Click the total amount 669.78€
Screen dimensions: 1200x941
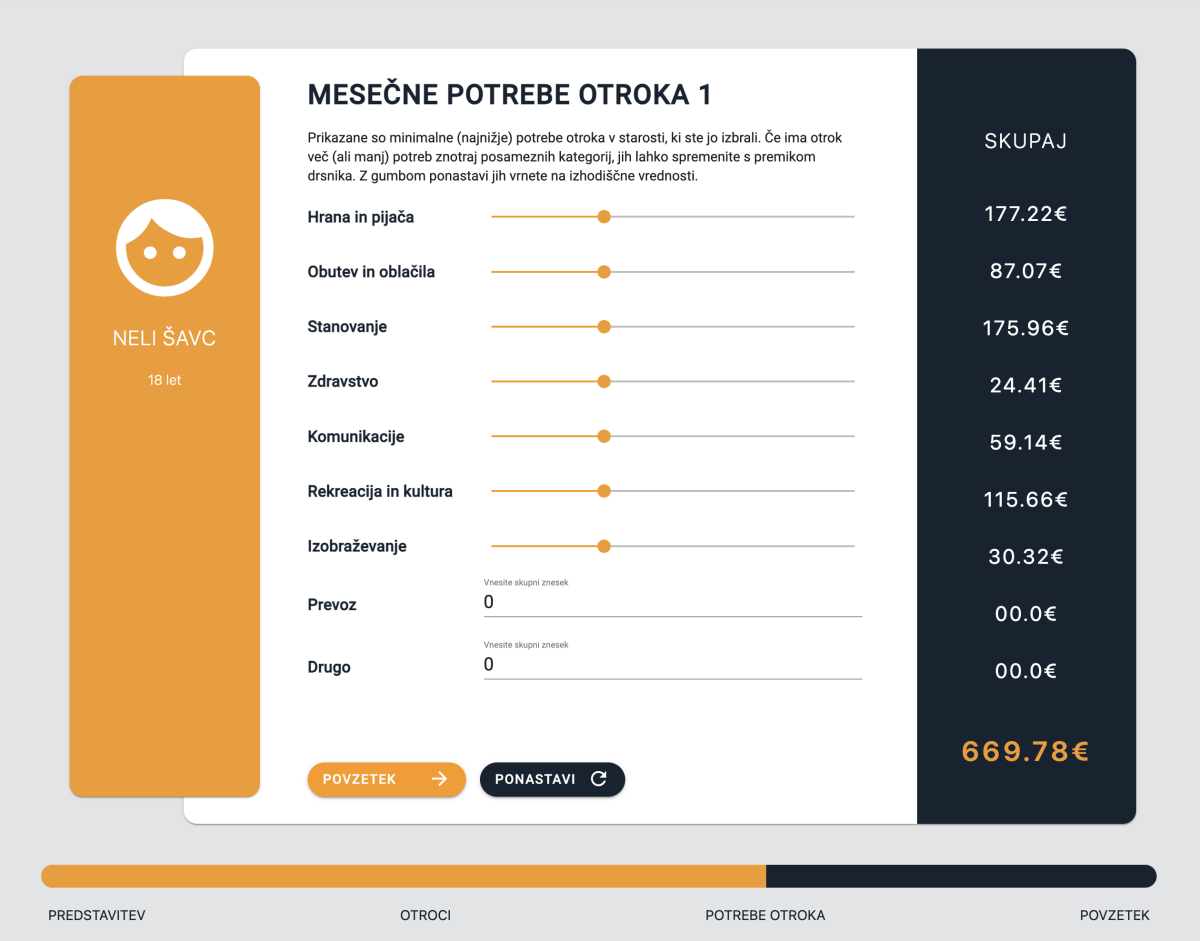tap(1025, 752)
